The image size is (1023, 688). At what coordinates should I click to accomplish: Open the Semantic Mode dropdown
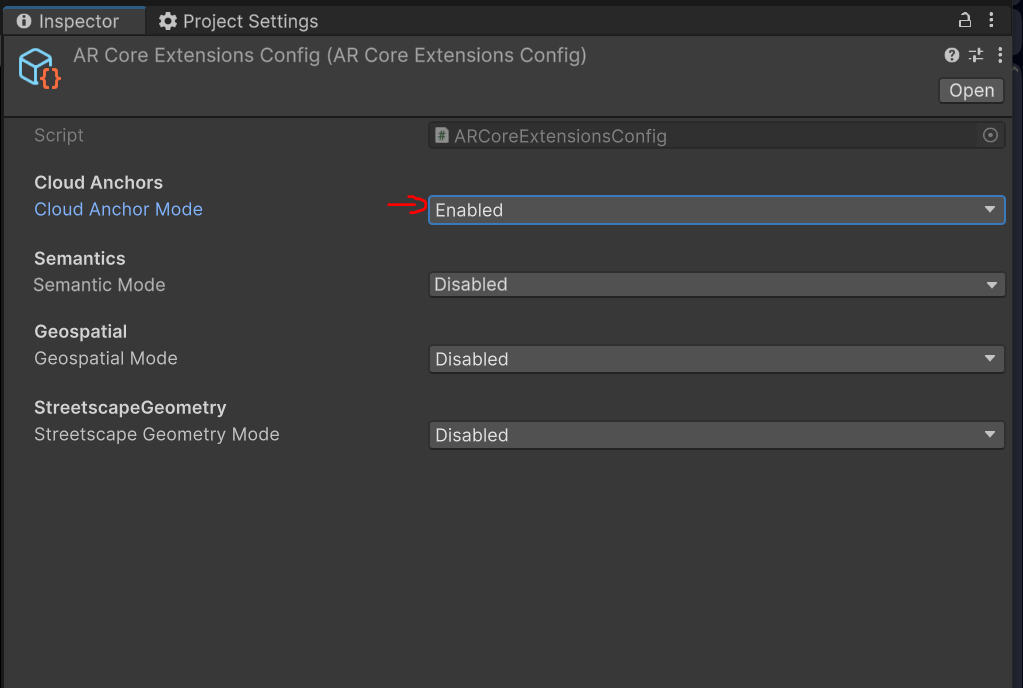point(716,285)
